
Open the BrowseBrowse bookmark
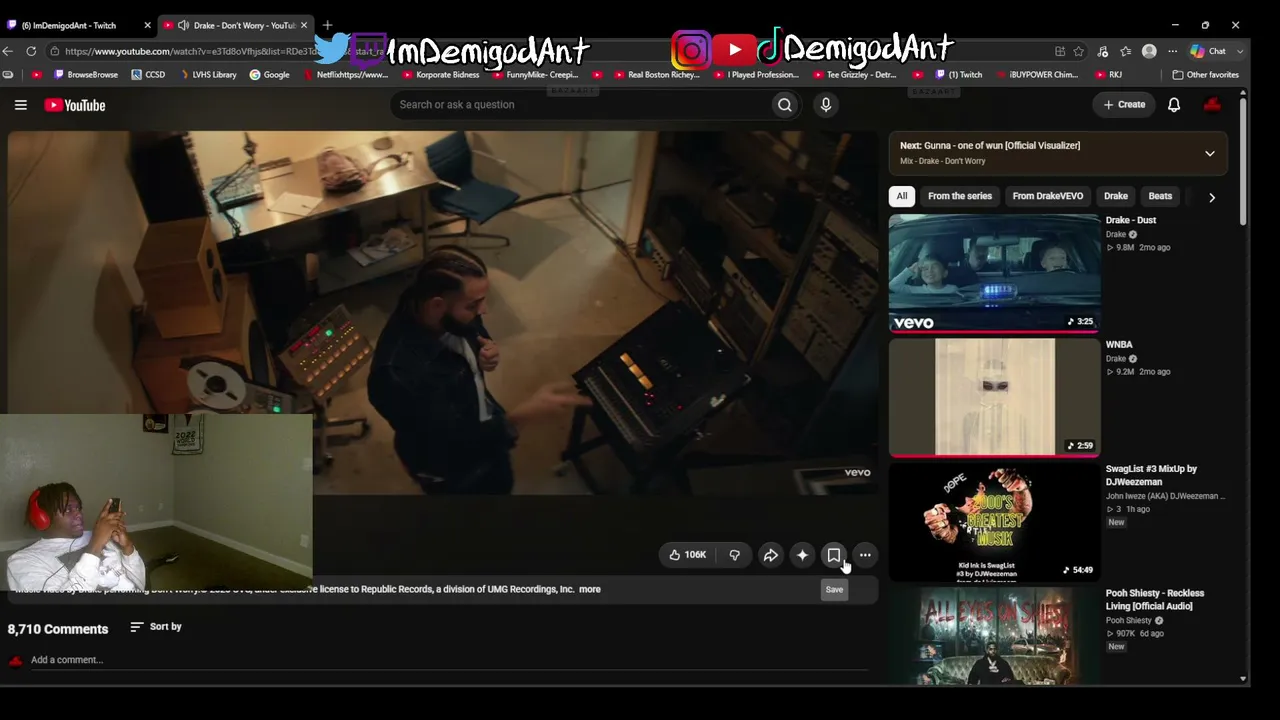click(x=86, y=75)
